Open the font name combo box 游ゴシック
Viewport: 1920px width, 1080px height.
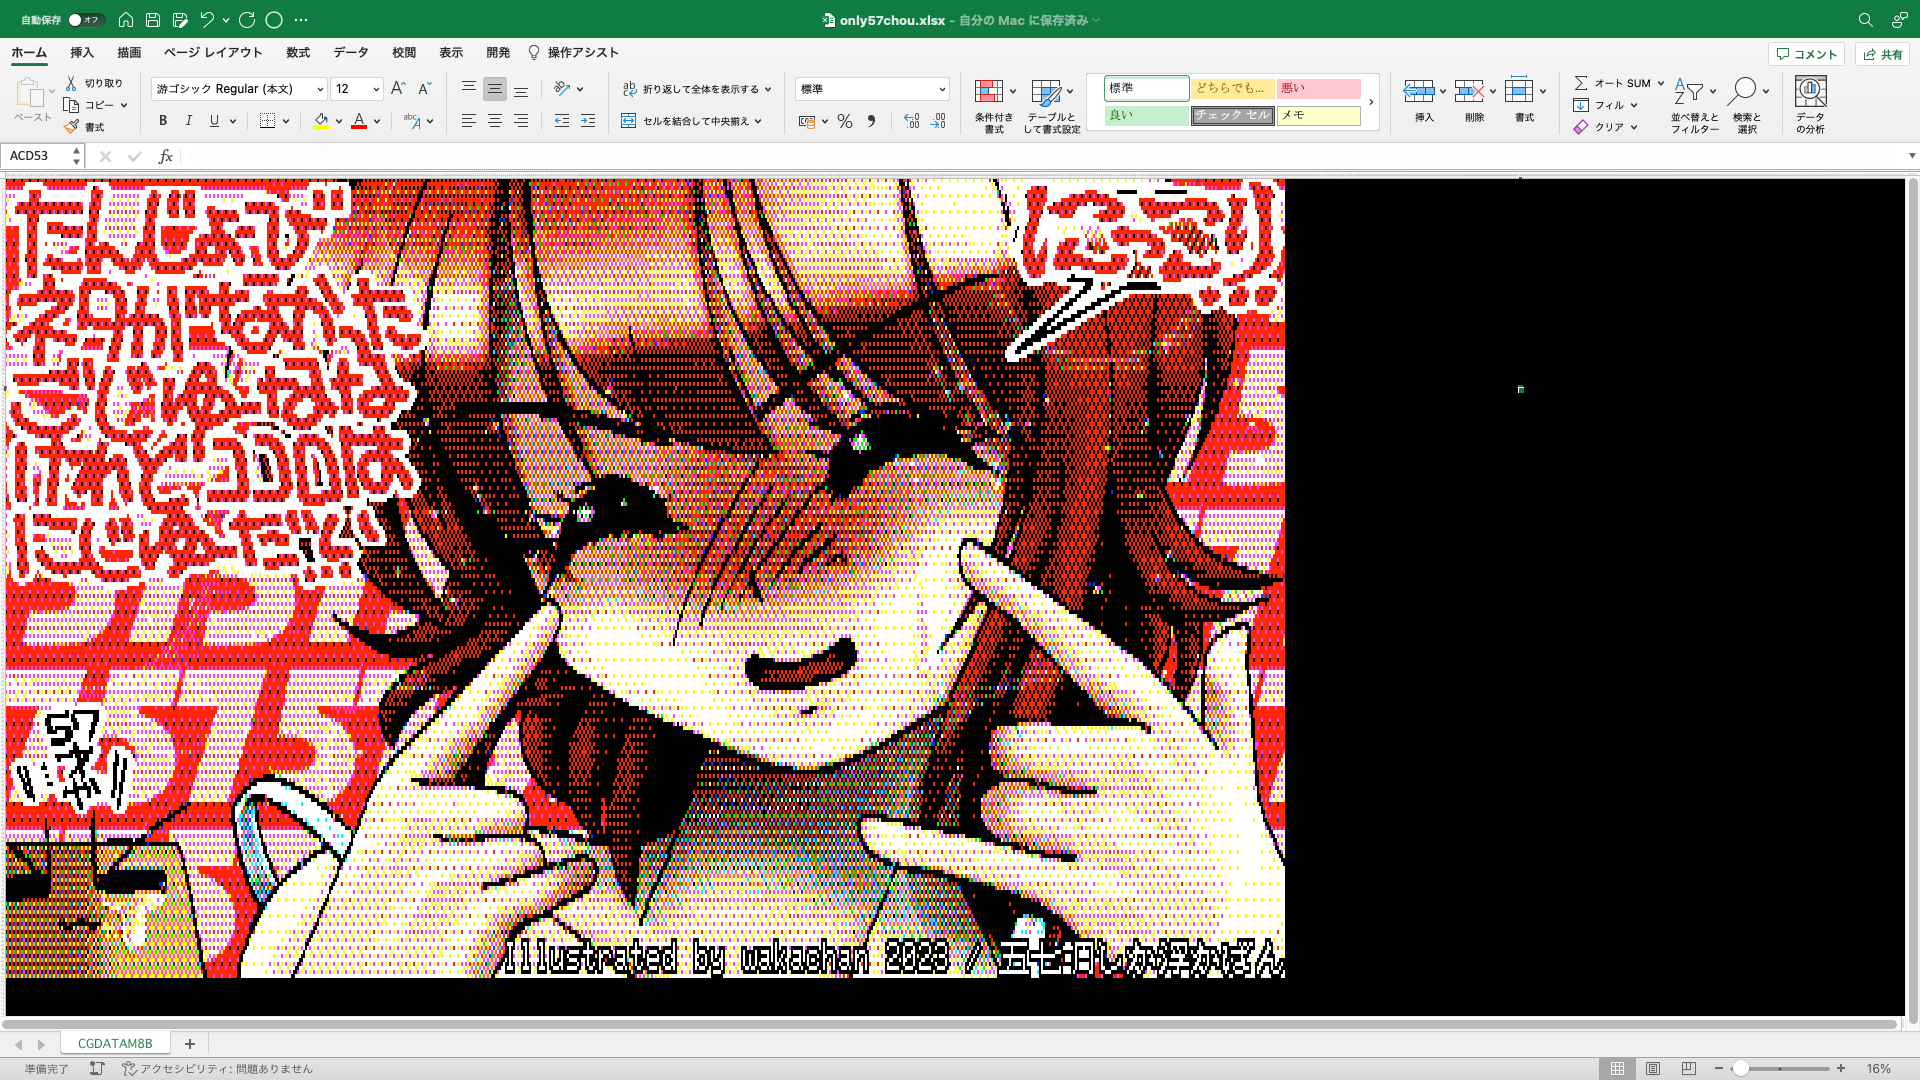(x=239, y=89)
